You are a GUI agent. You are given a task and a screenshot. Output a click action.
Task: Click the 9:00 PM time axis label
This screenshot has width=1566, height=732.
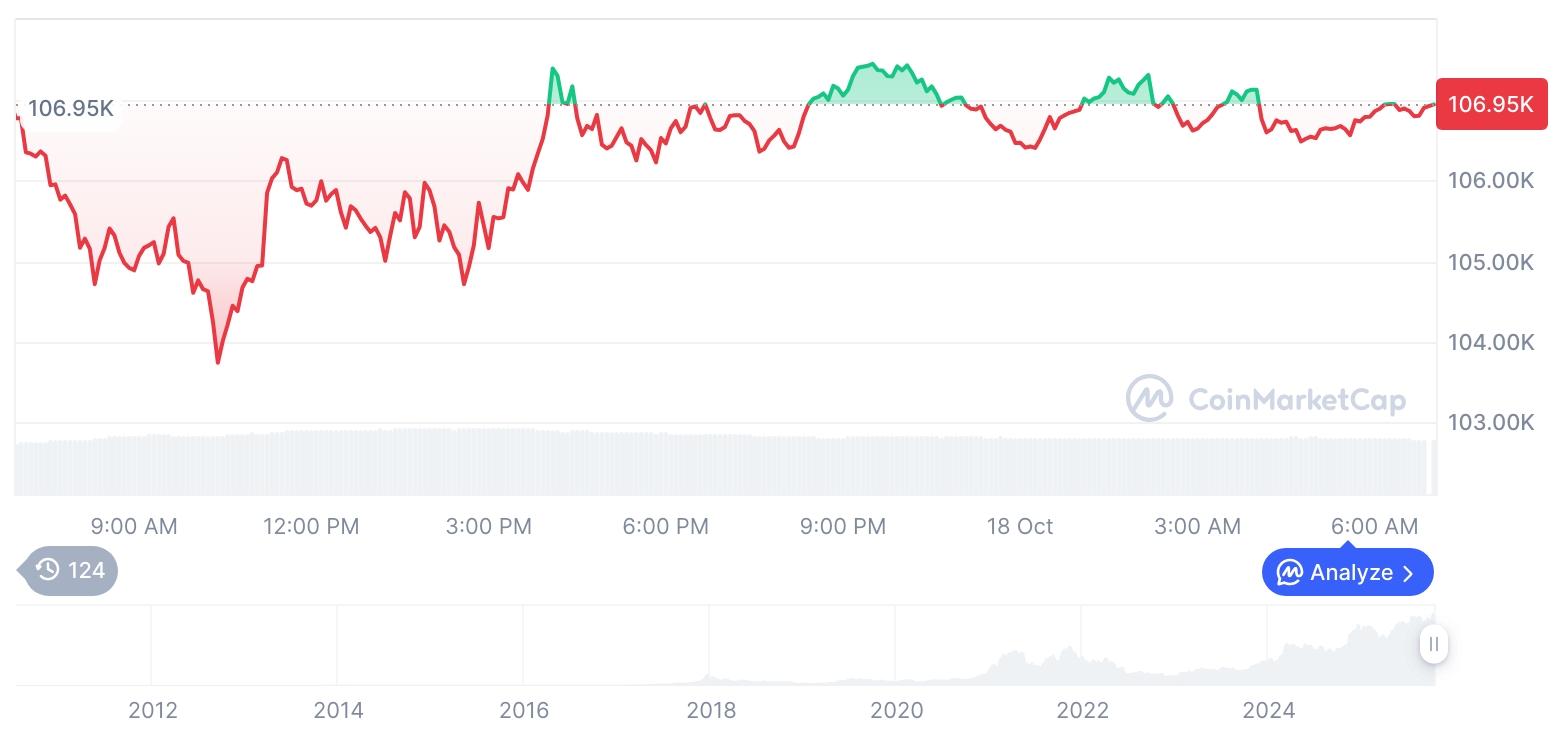[843, 527]
